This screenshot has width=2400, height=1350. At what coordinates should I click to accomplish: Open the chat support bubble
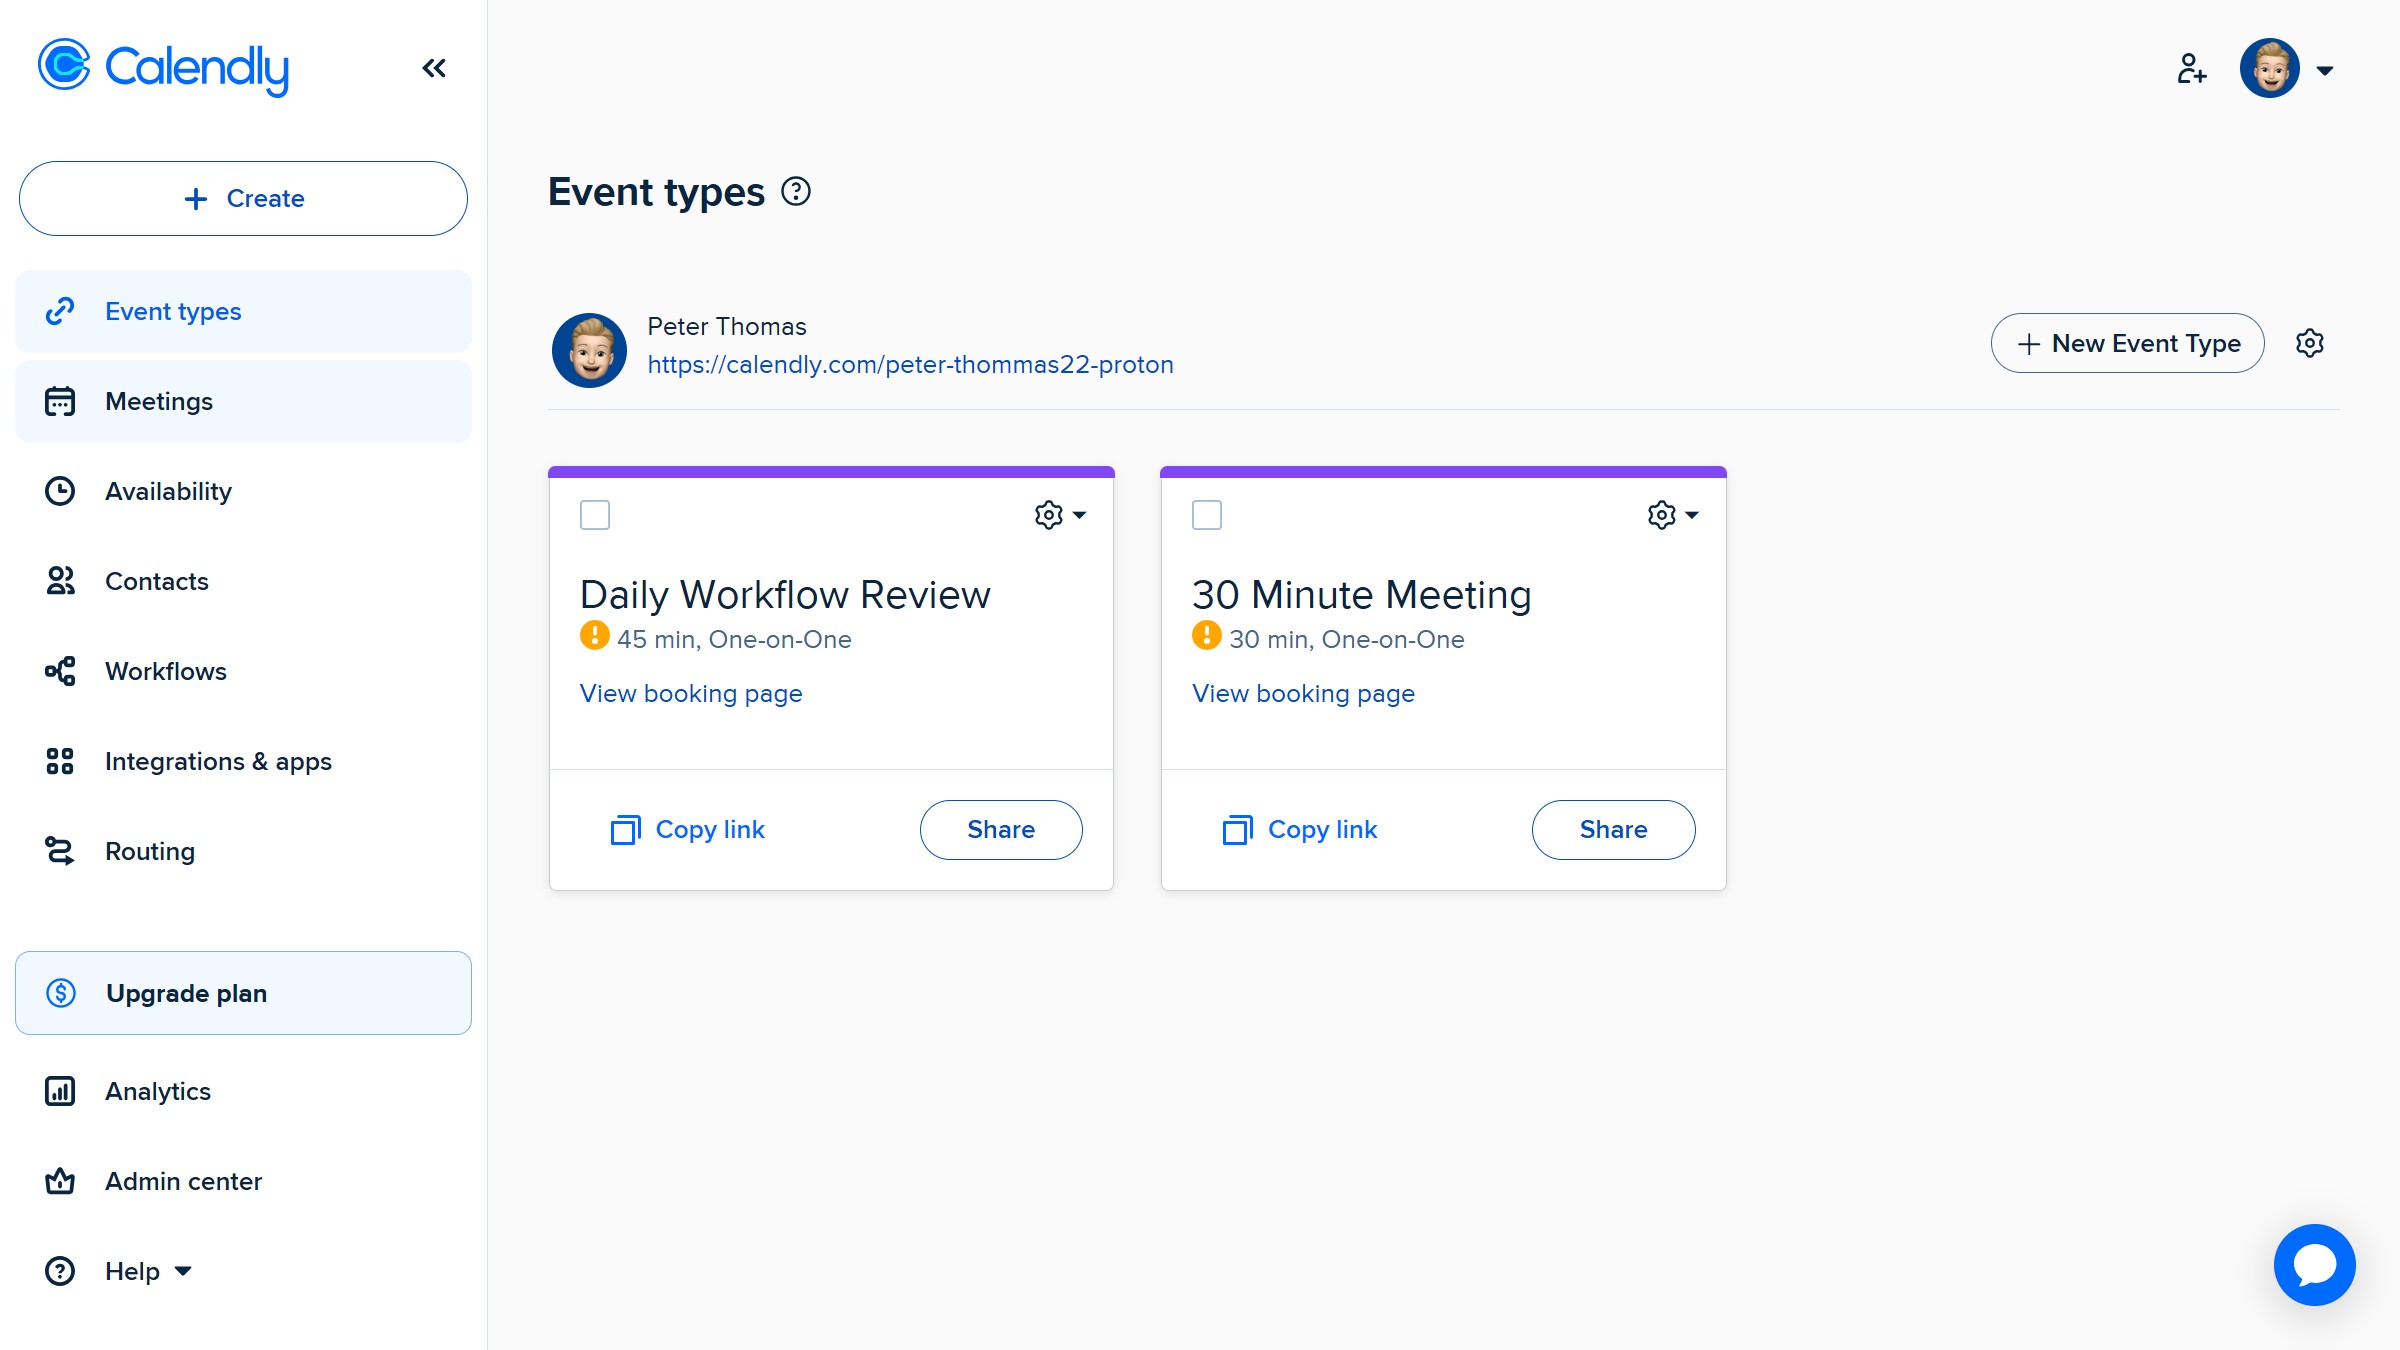(2314, 1264)
